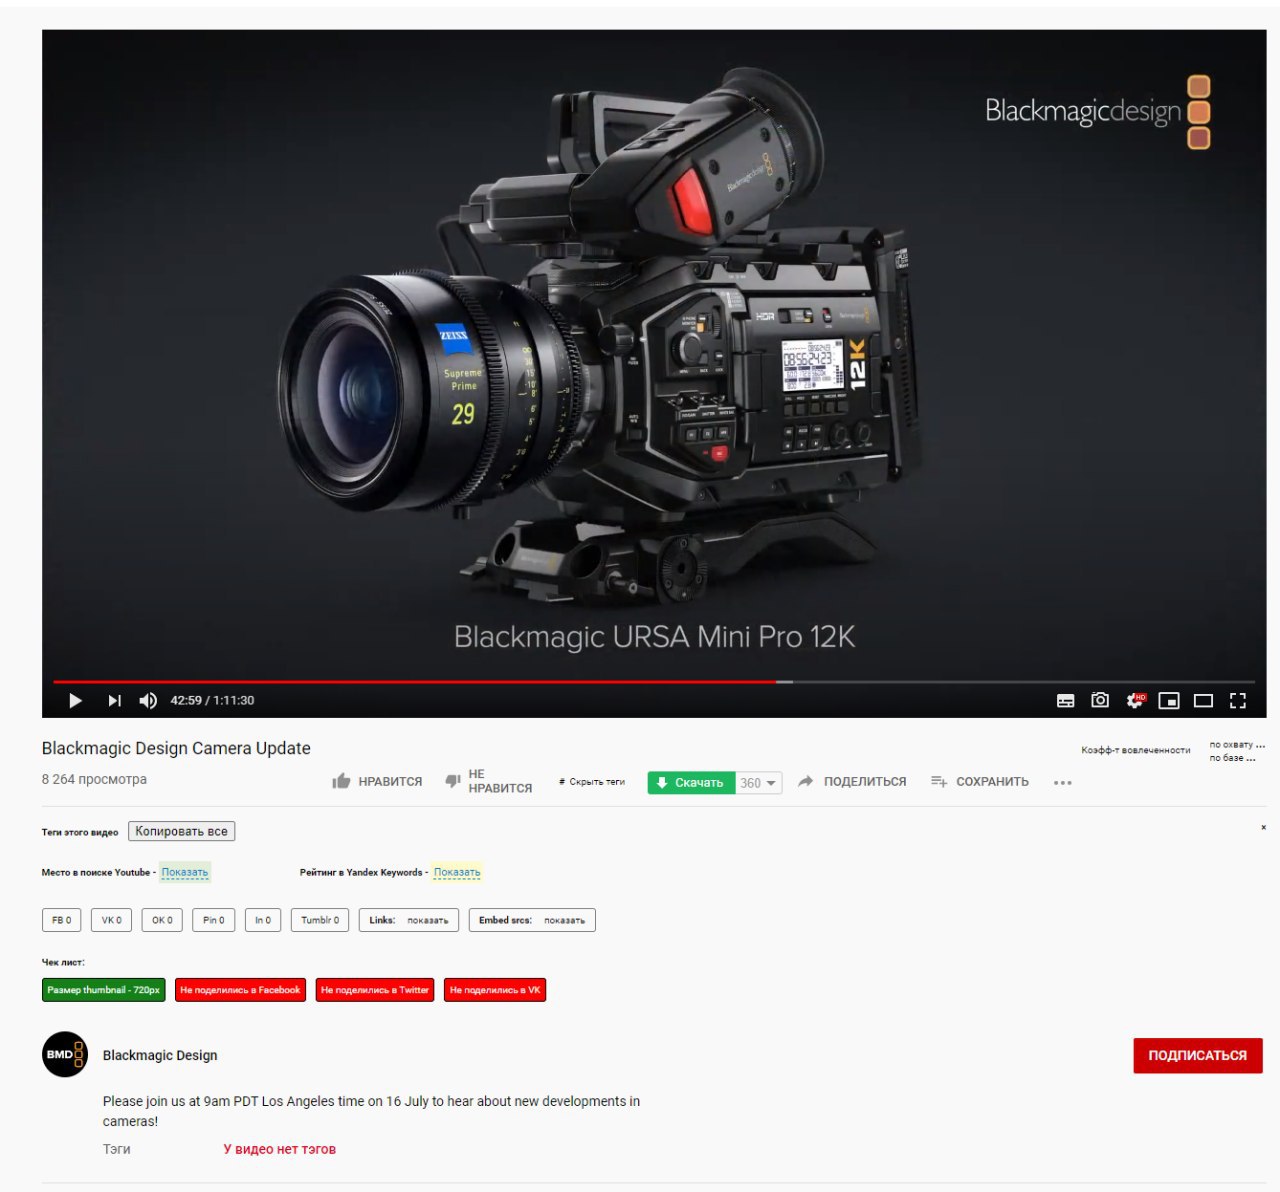This screenshot has height=1192, width=1280.
Task: Click the FB 0 share counter
Action: pyautogui.click(x=61, y=920)
